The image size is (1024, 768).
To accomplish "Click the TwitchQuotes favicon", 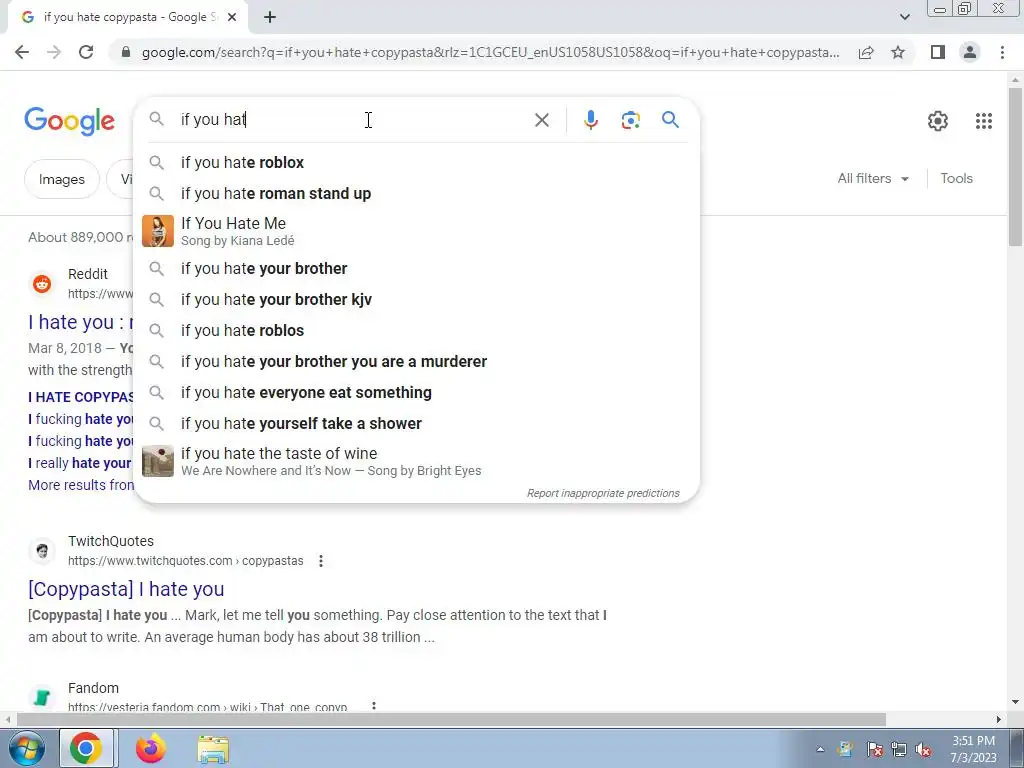I will 42,551.
